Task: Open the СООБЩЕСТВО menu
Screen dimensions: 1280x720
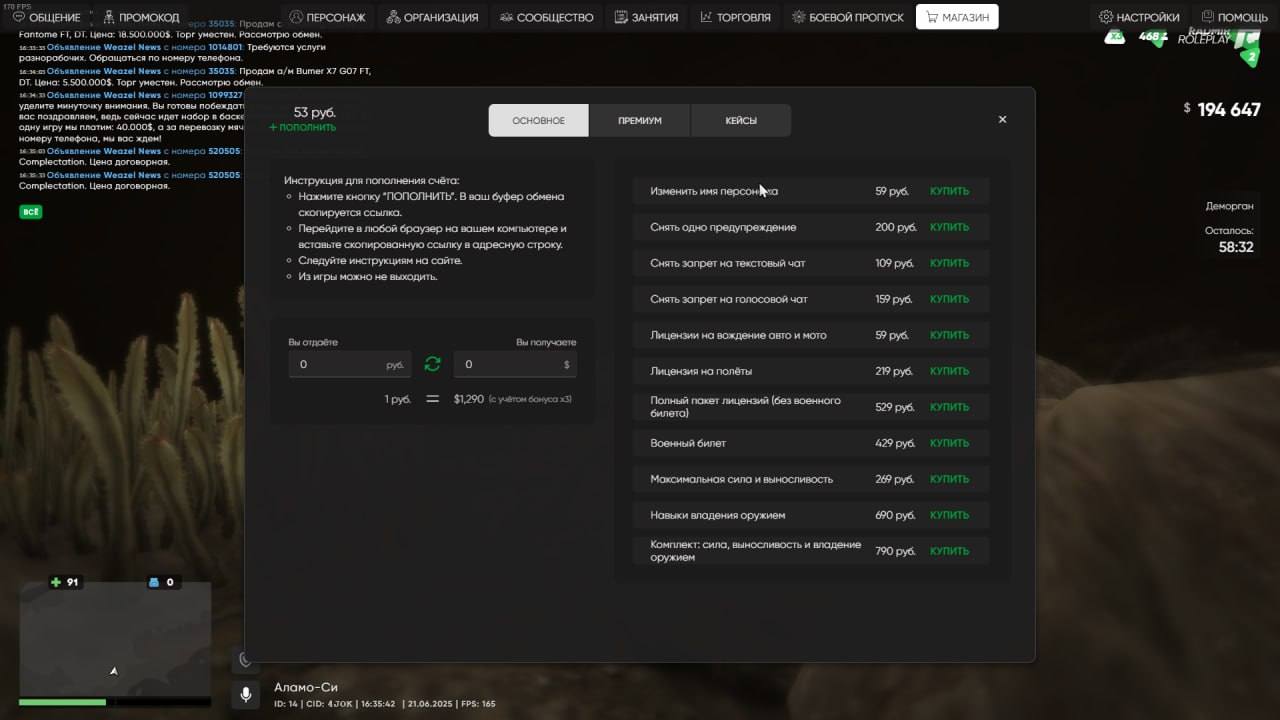Action: [546, 17]
